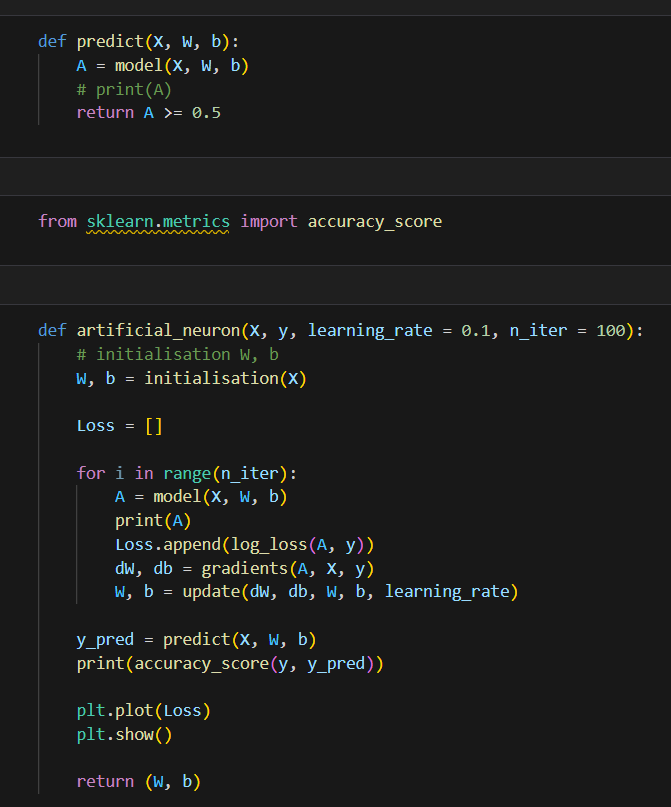
Task: Click the 'W, b = initialisation(X)' line
Action: (191, 379)
